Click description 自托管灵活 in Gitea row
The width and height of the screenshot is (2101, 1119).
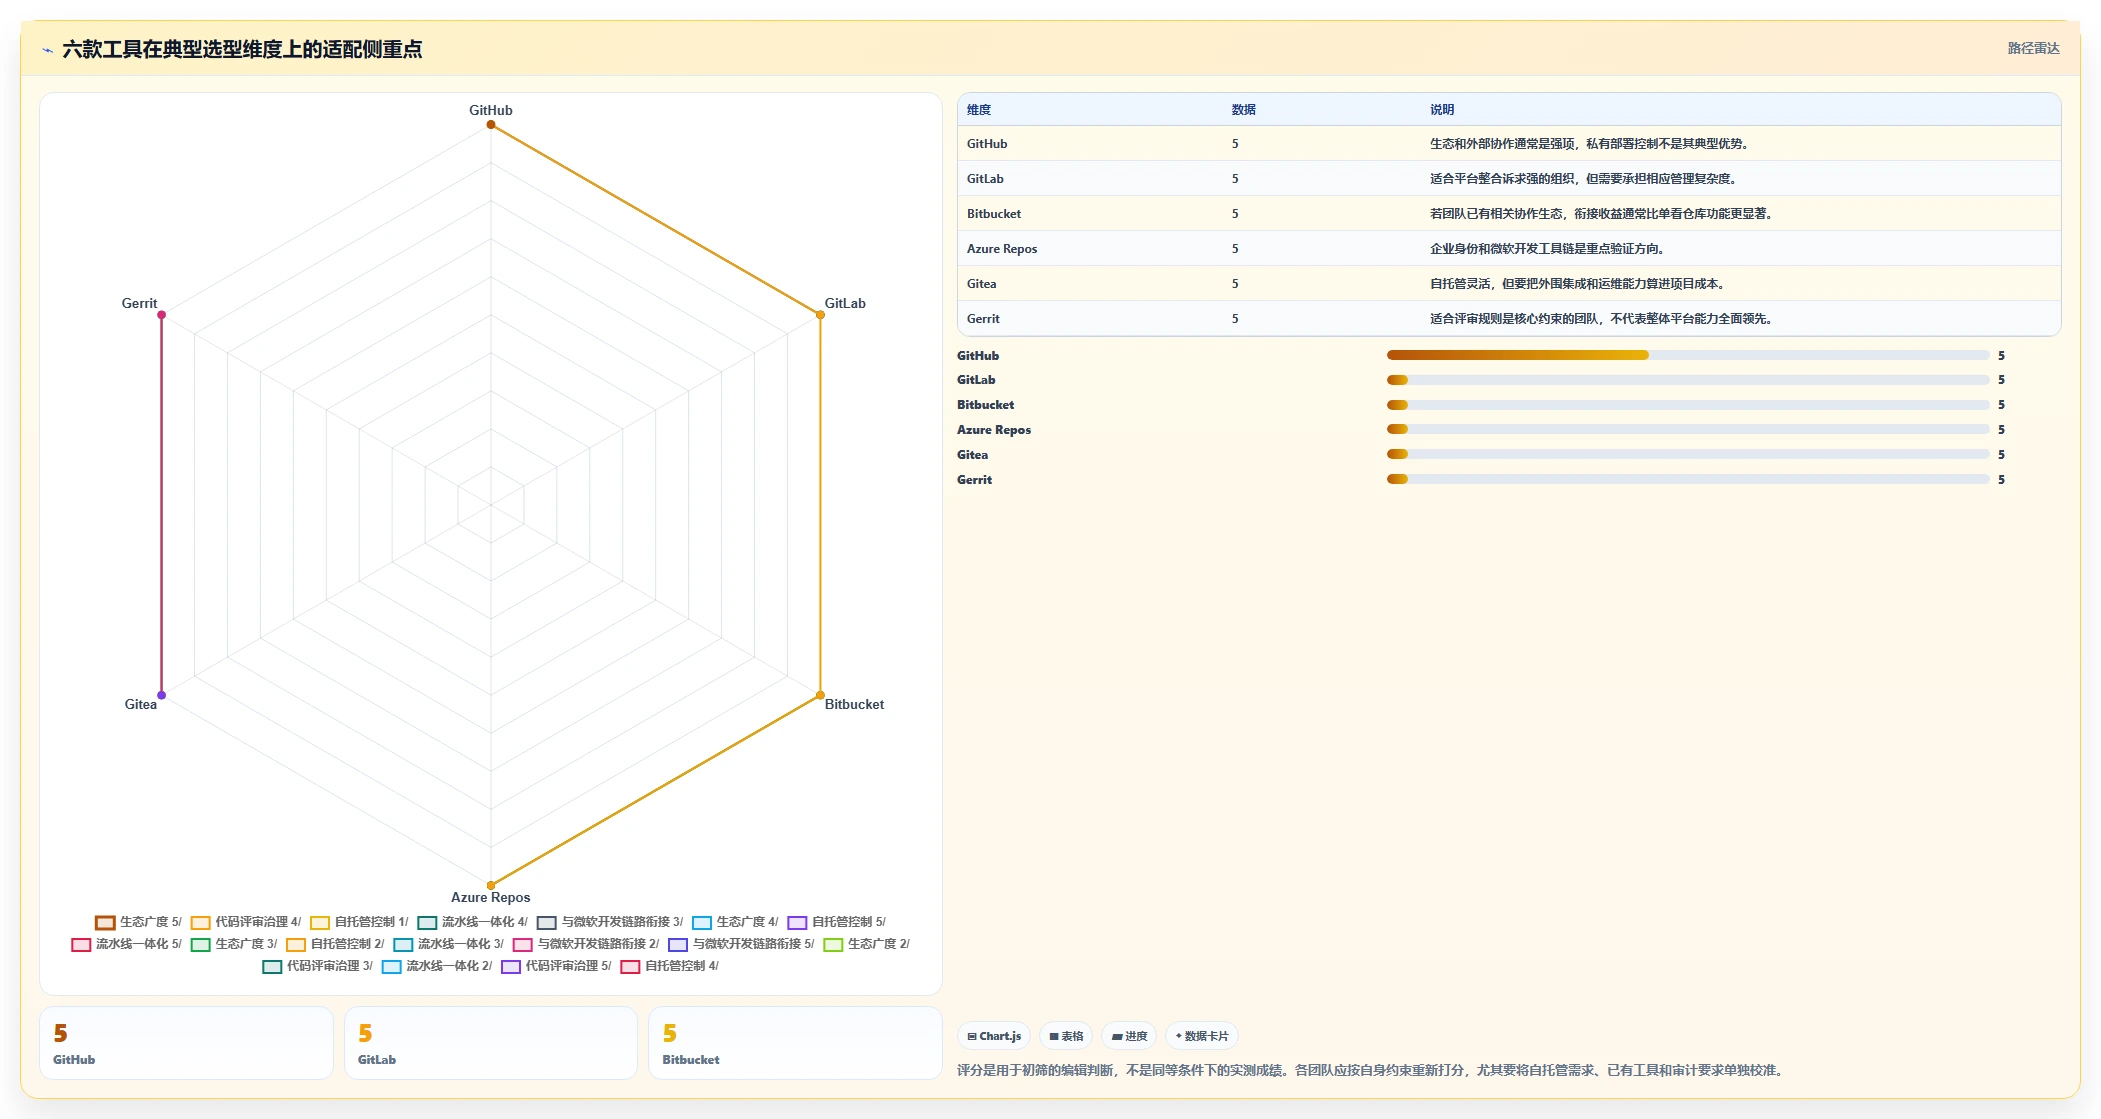point(1577,284)
